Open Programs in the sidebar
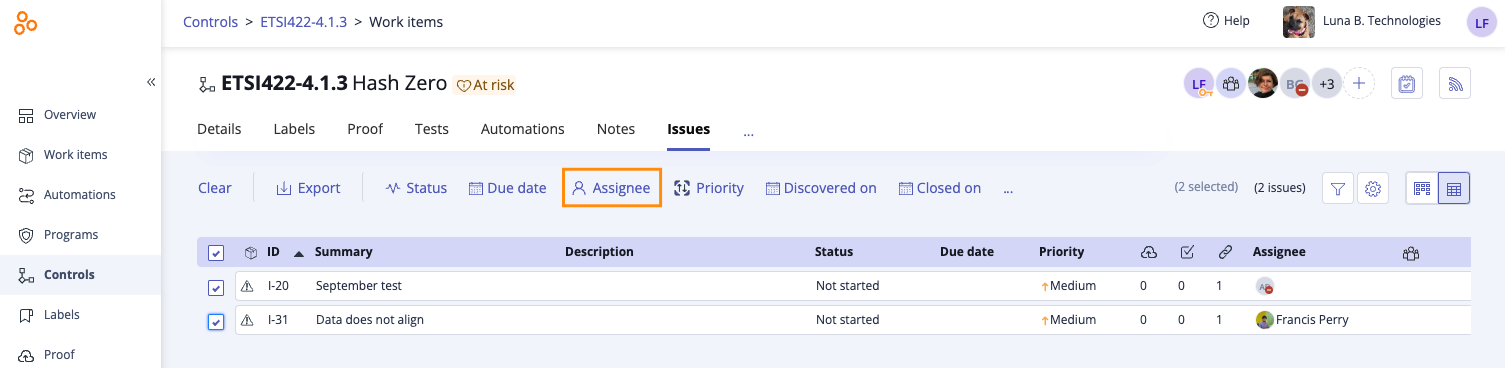Viewport: 1505px width, 368px height. pyautogui.click(x=71, y=235)
